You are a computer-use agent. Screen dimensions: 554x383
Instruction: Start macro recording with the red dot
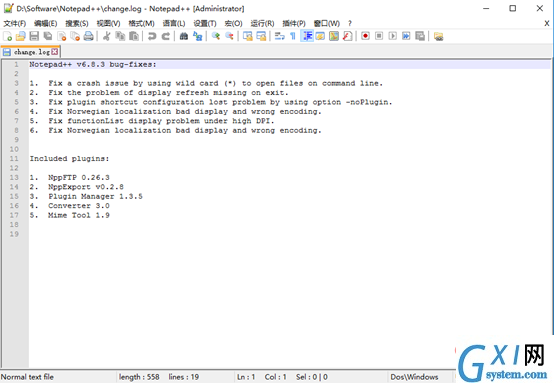[x=366, y=36]
